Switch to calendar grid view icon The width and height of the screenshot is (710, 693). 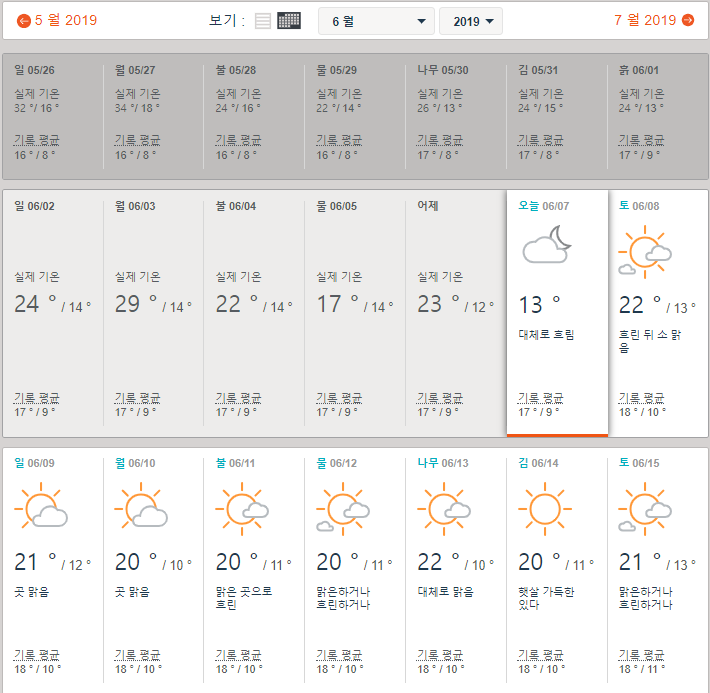tap(289, 21)
